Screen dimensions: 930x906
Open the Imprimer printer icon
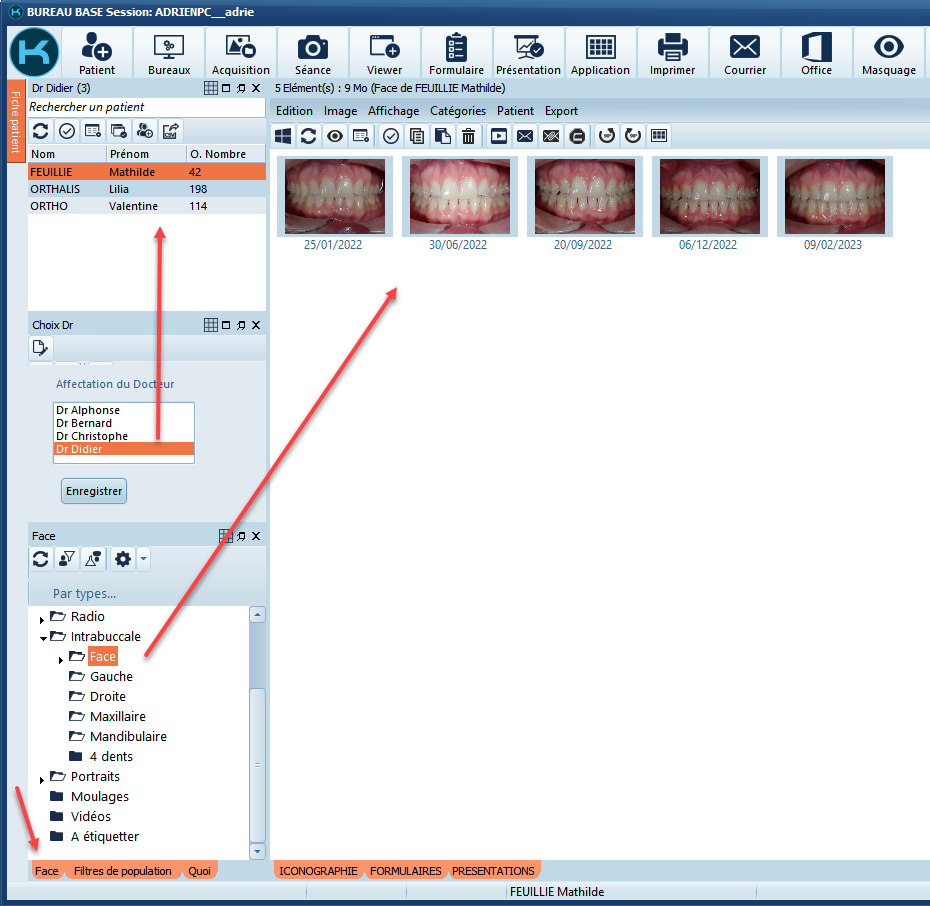pos(672,52)
